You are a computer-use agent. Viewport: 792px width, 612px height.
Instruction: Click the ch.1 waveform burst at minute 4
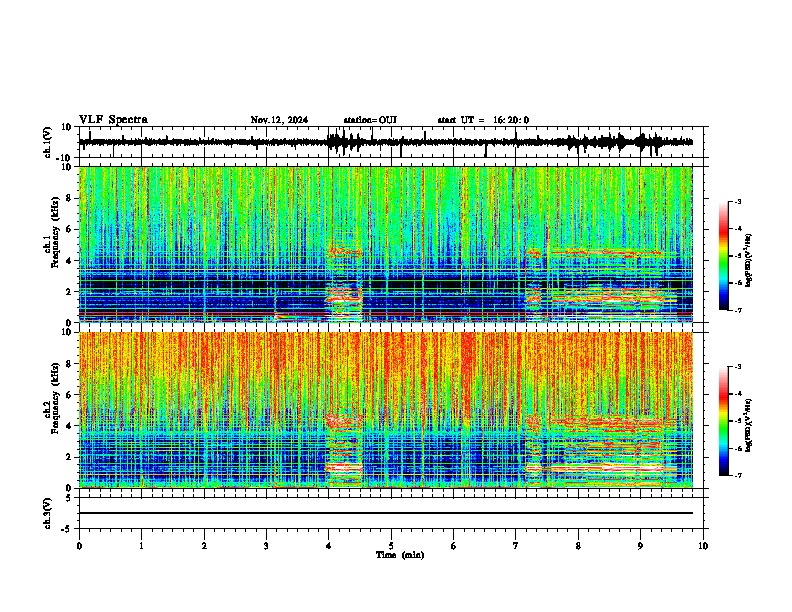coord(343,142)
